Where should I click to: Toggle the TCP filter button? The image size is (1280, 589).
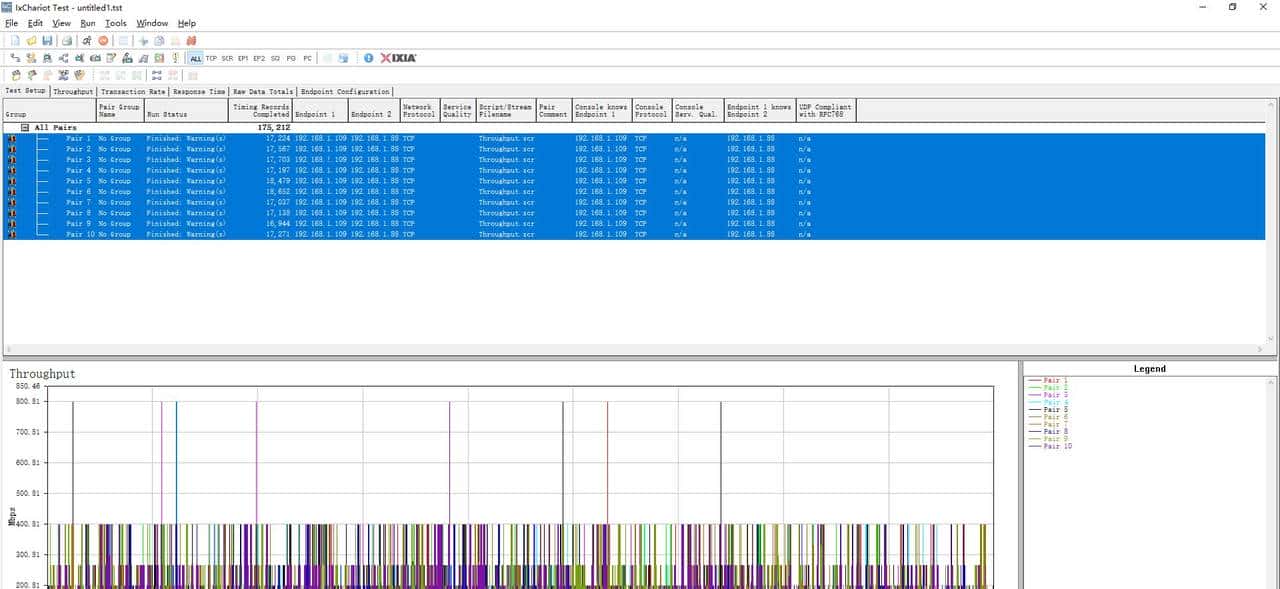(x=211, y=58)
